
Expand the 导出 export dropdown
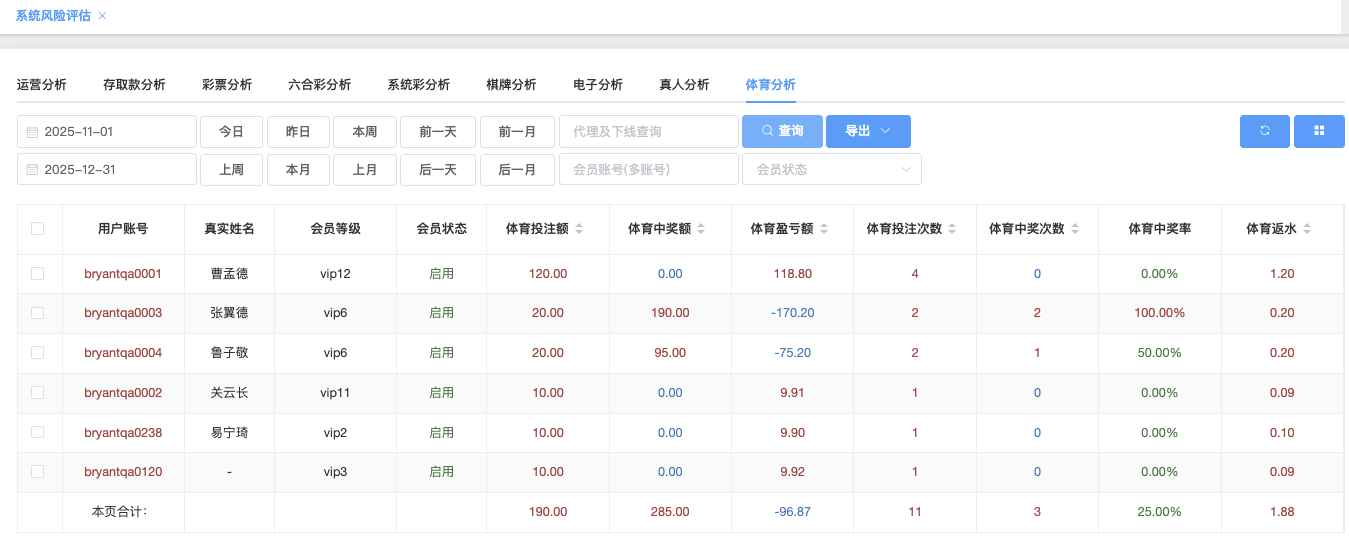(x=867, y=131)
